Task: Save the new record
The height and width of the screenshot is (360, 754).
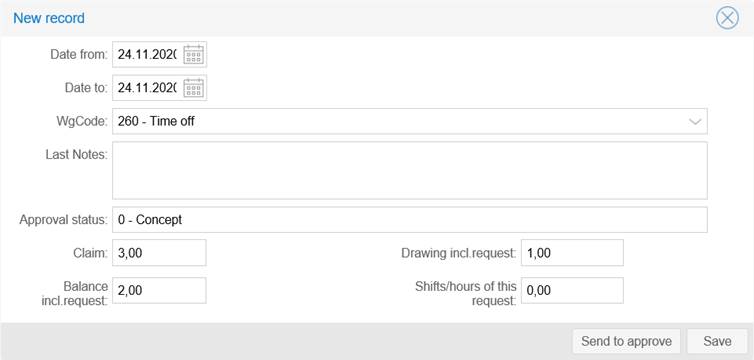Action: [x=717, y=341]
